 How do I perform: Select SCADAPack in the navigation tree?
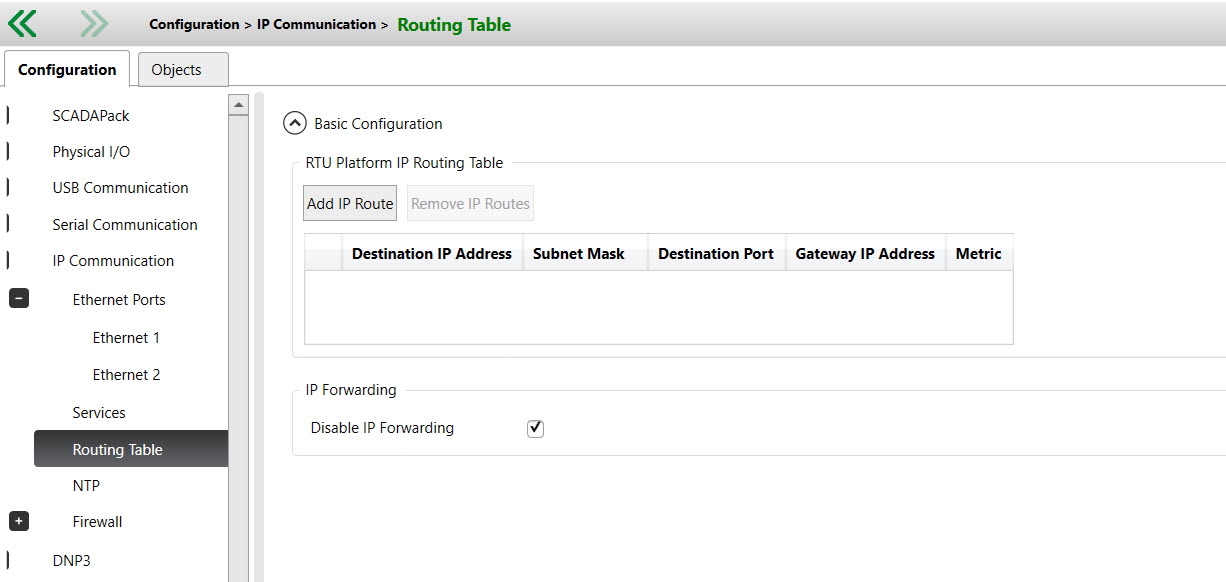(91, 115)
